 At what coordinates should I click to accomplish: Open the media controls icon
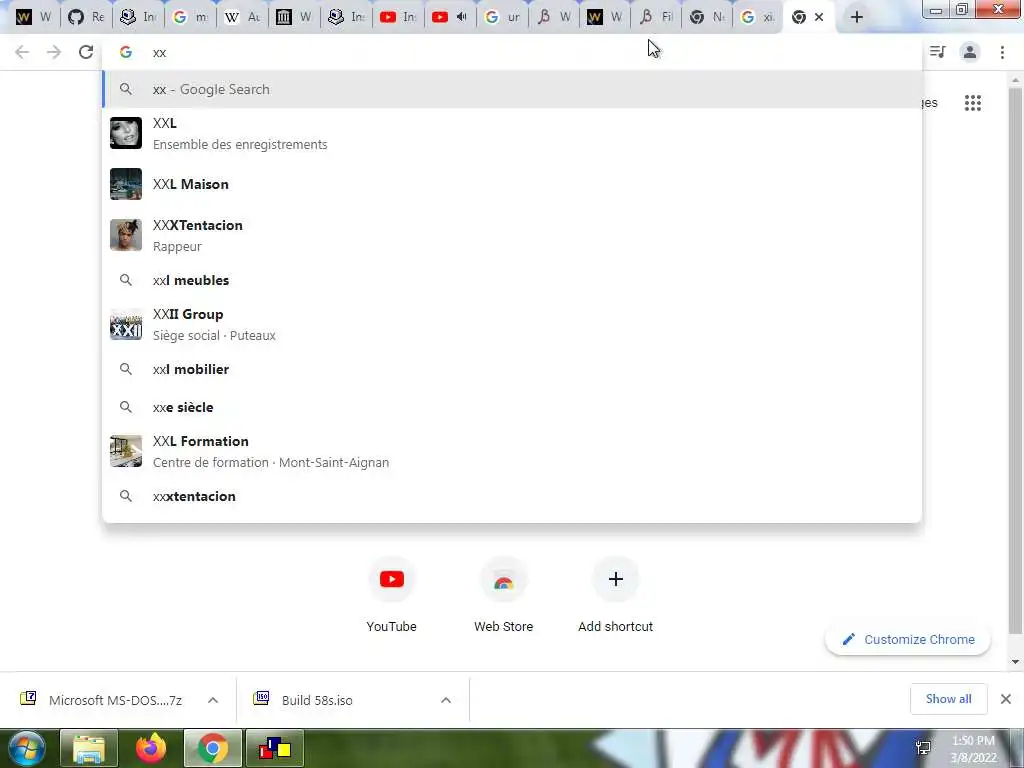tap(938, 52)
